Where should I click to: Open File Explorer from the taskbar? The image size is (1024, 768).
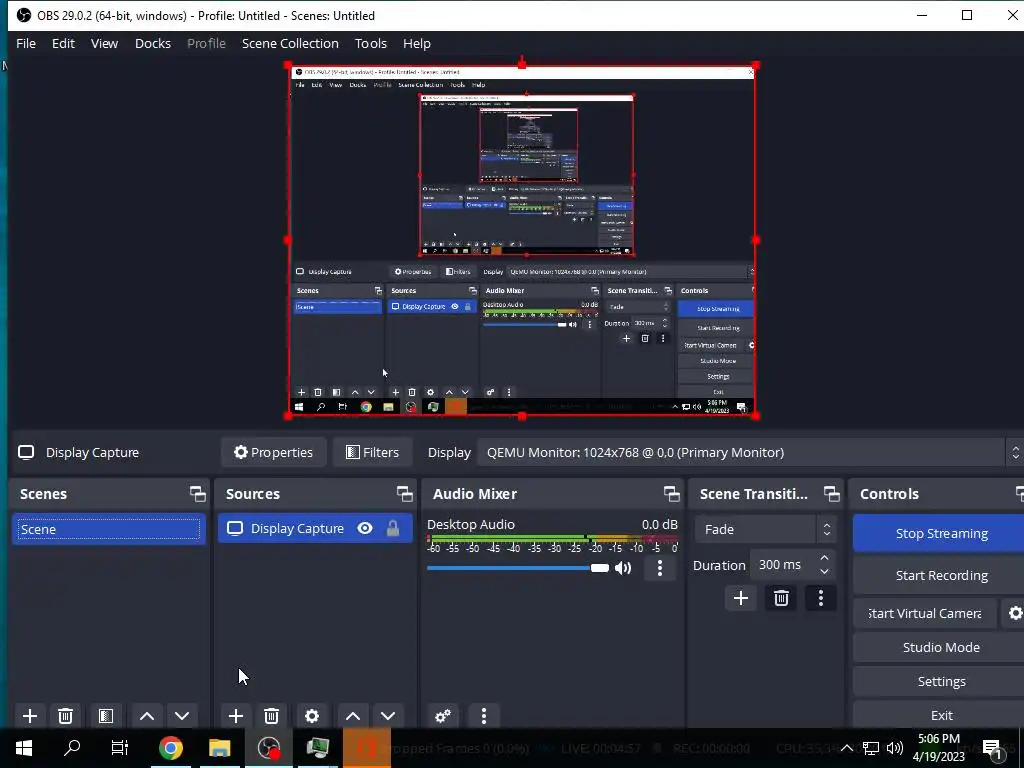[x=219, y=748]
